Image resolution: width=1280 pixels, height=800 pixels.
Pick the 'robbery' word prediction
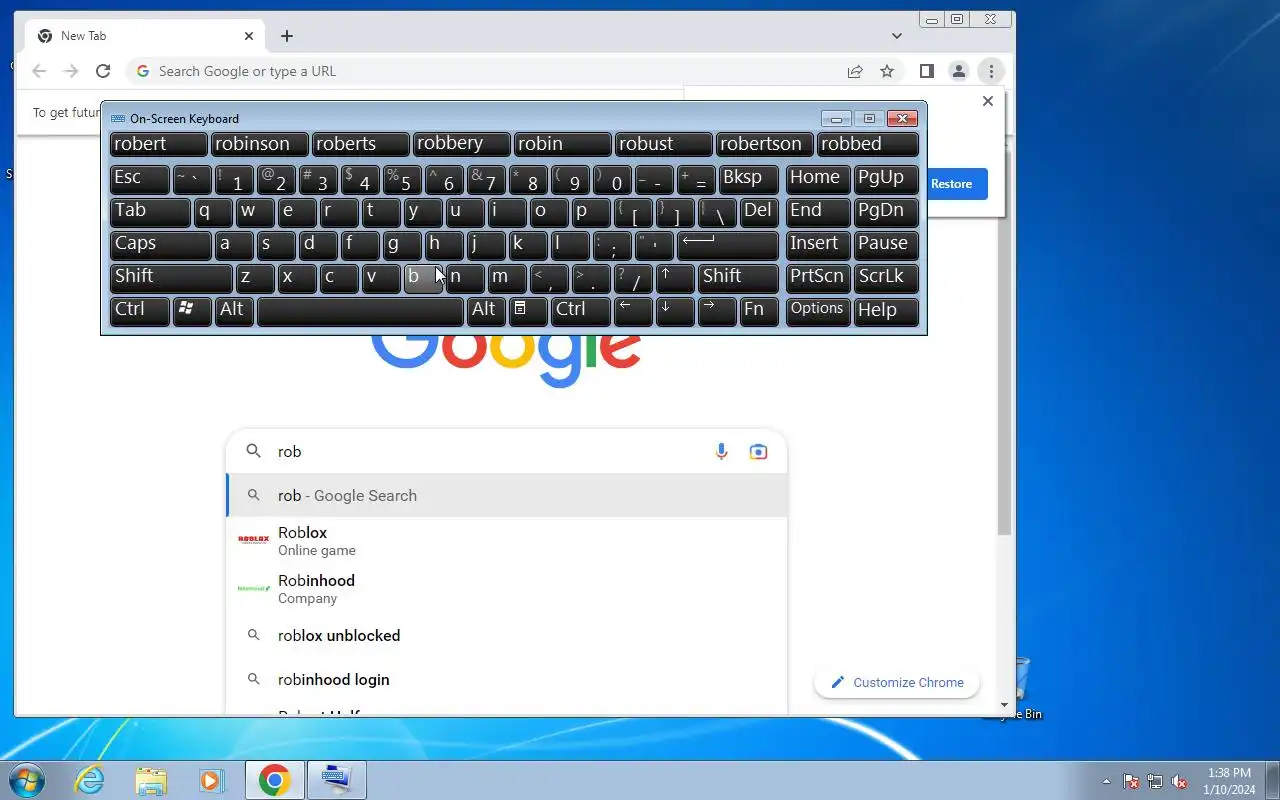461,144
